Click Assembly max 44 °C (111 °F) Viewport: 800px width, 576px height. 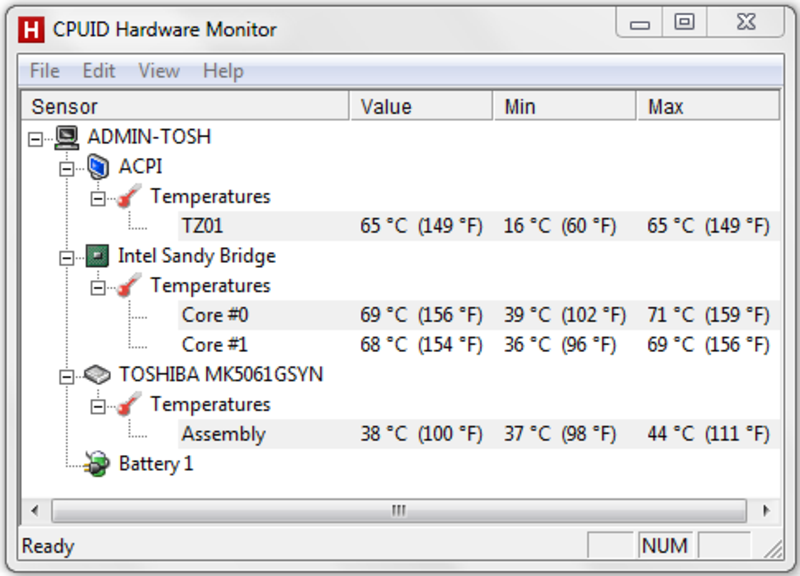click(x=709, y=434)
